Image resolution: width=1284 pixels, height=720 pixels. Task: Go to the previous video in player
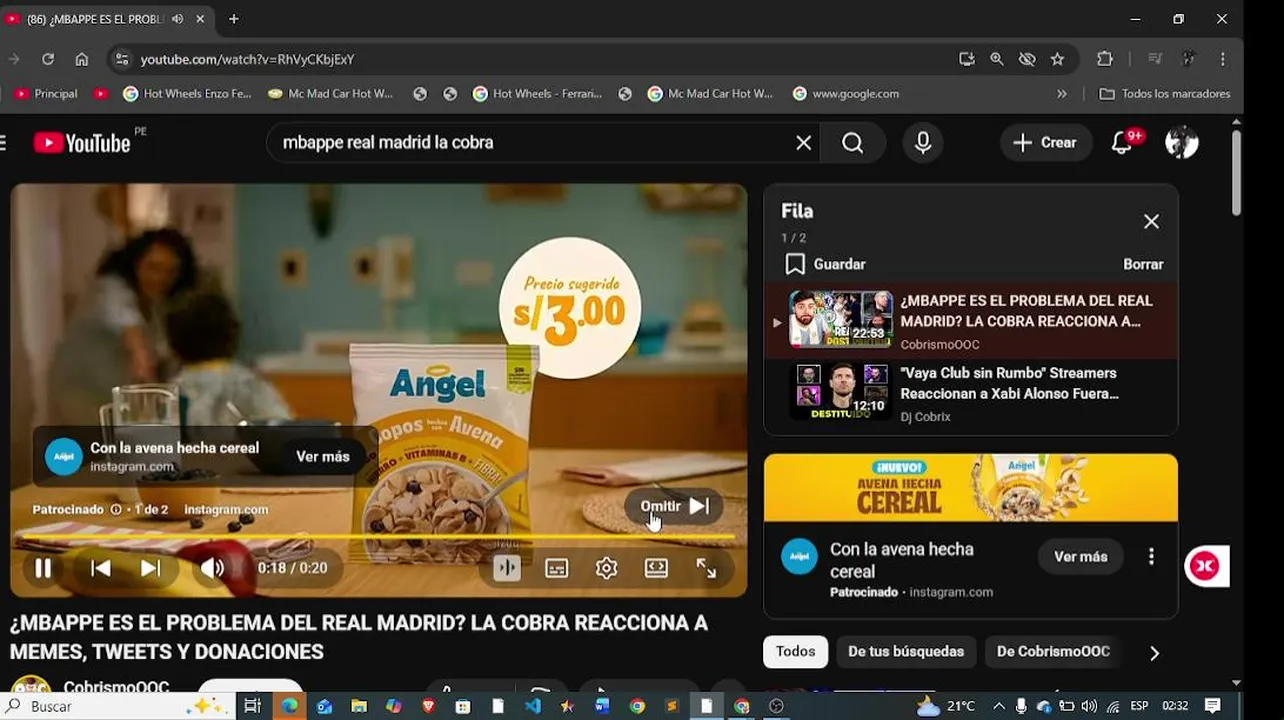101,568
